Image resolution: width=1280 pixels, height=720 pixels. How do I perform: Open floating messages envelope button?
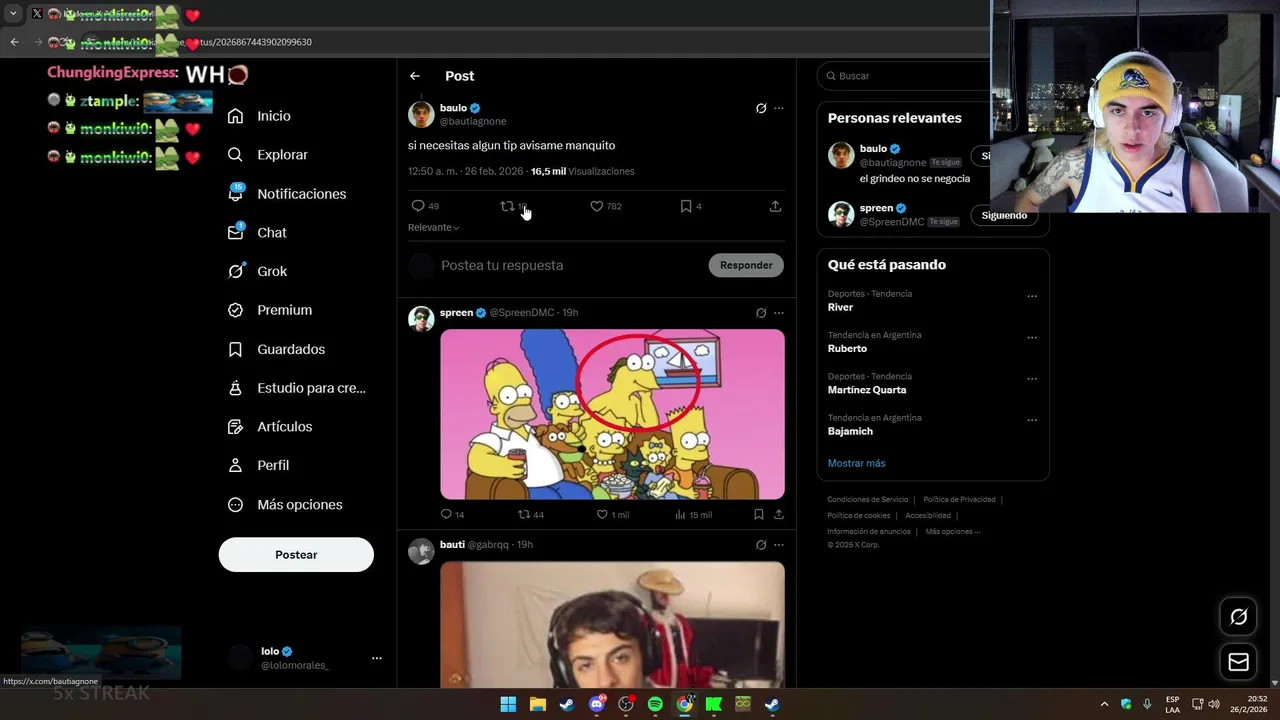1238,662
